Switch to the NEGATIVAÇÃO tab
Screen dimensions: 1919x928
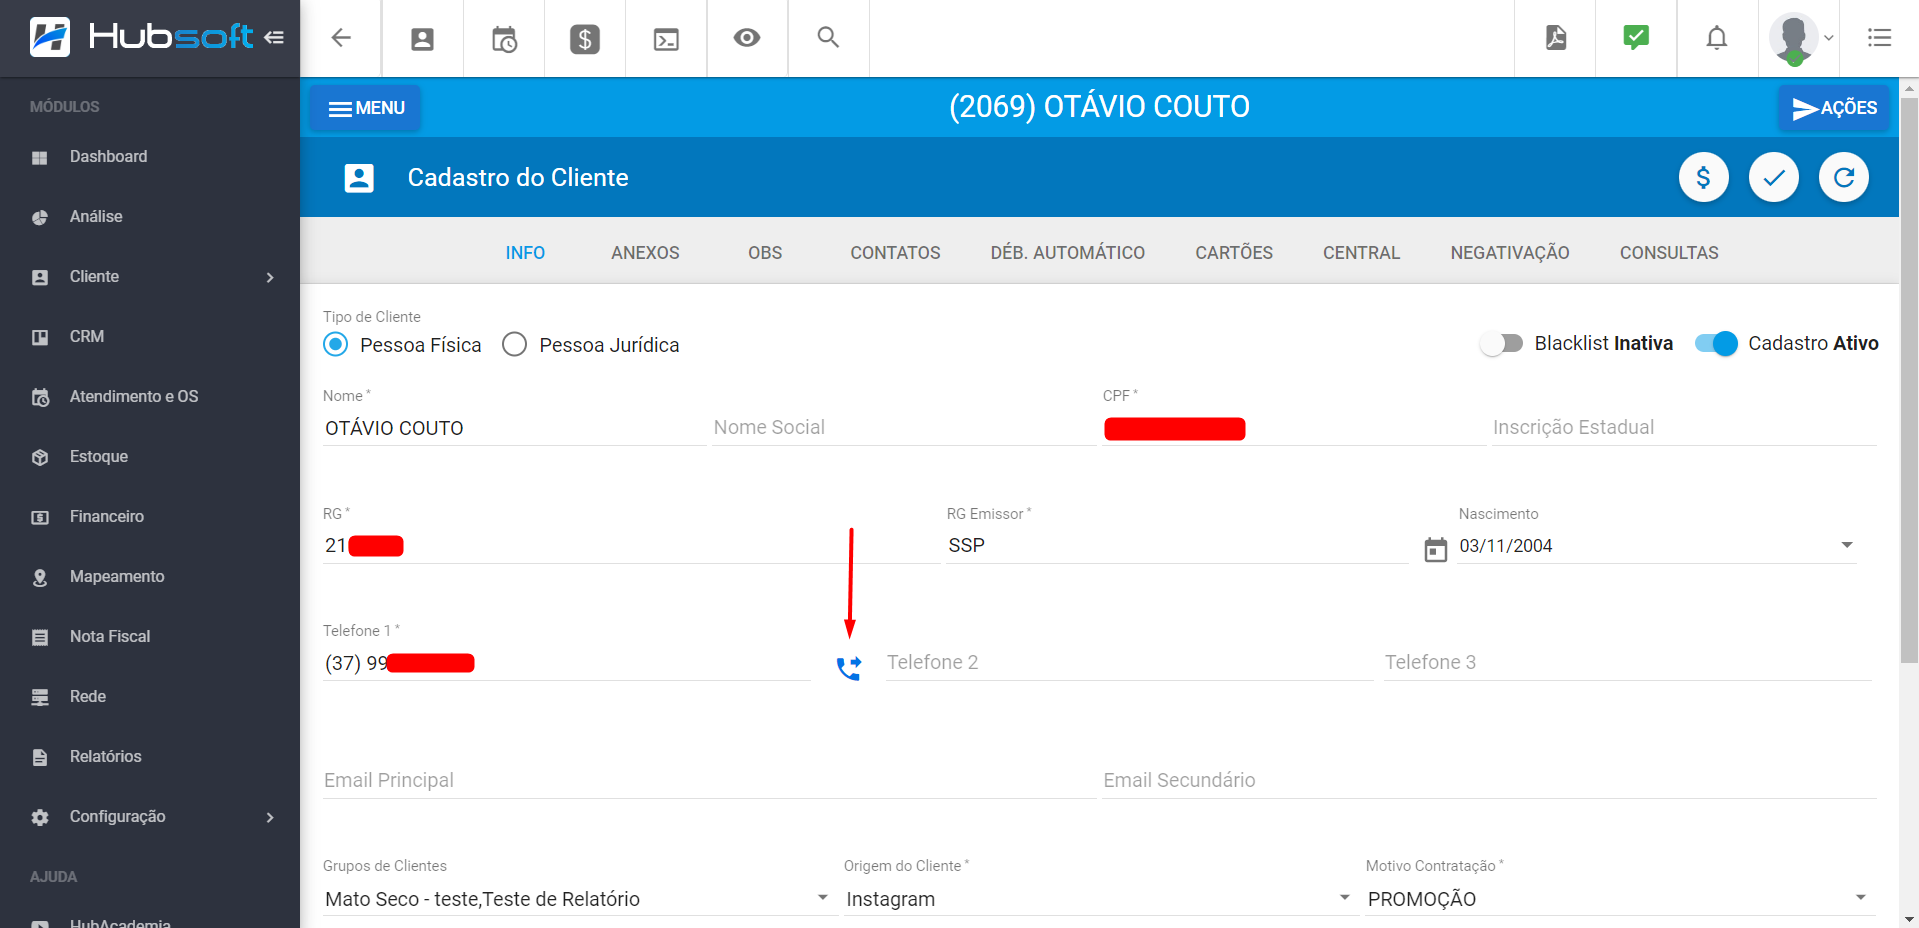1510,253
